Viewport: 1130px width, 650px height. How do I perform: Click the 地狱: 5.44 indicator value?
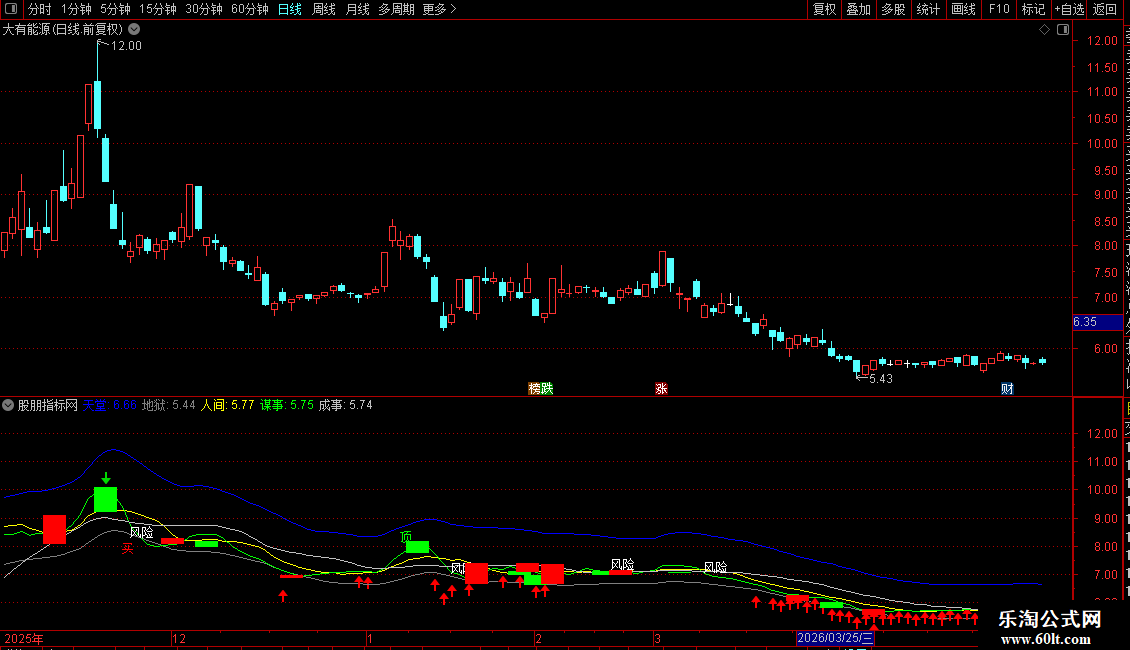(169, 405)
